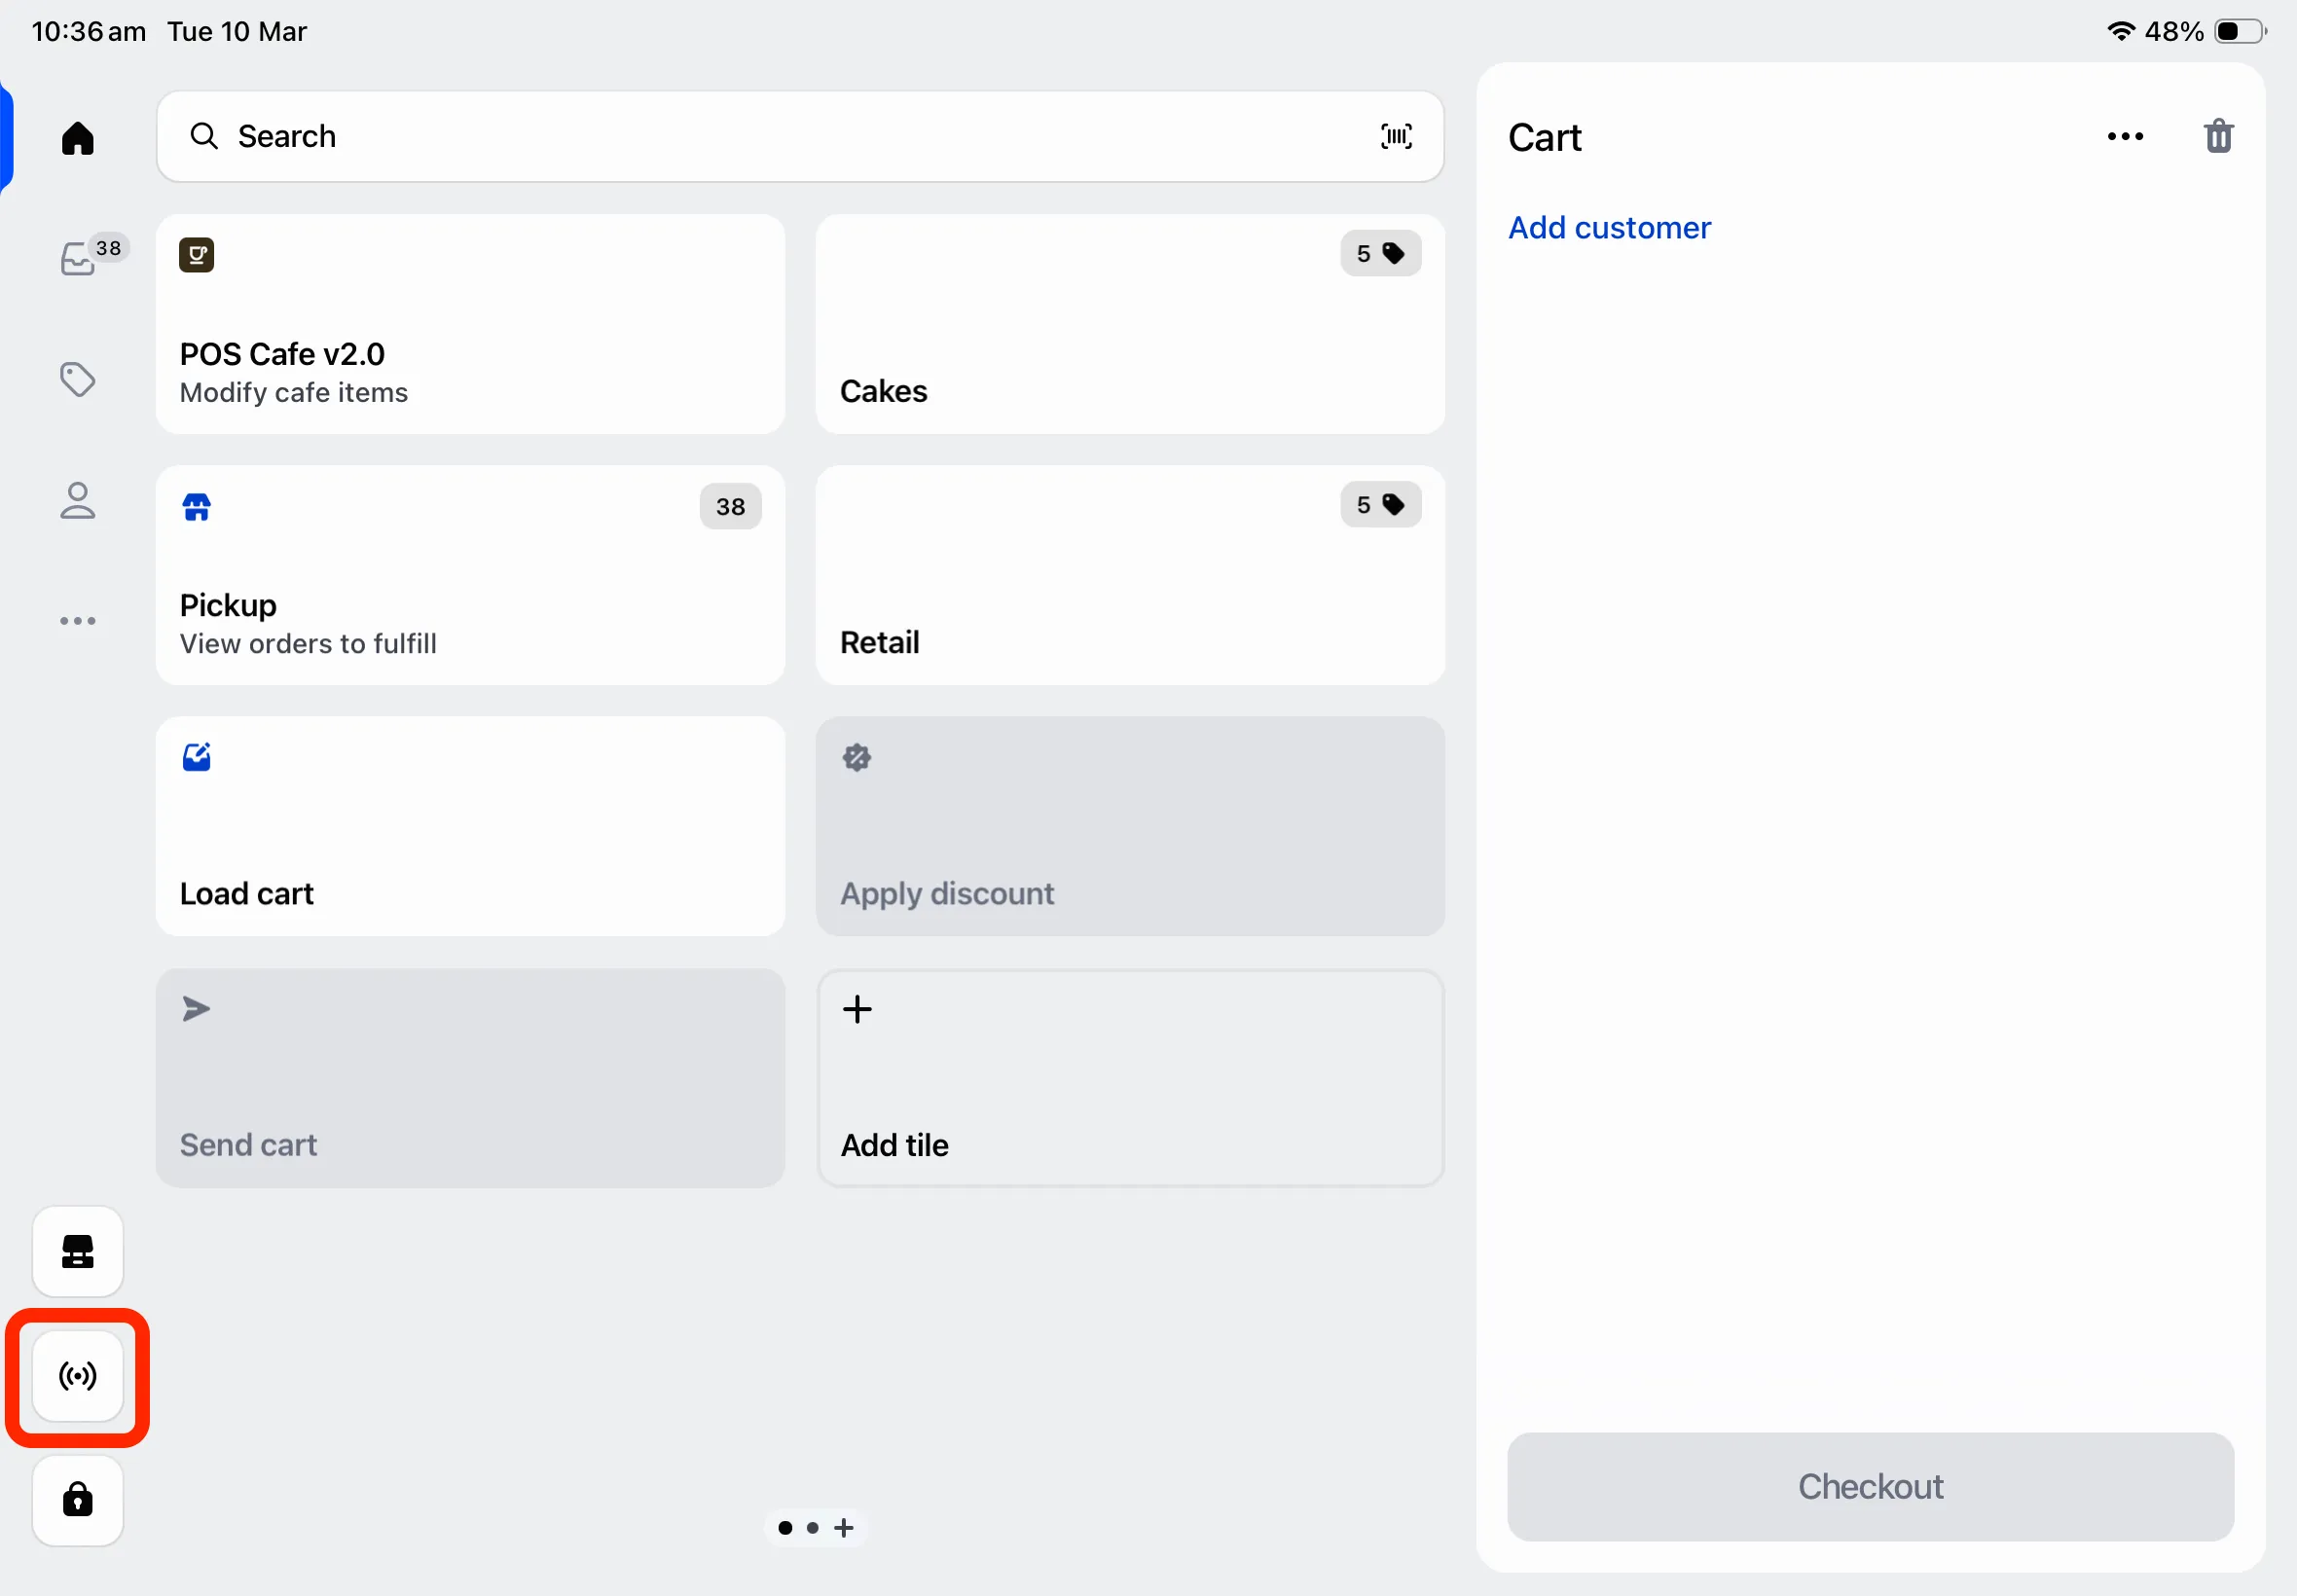
Task: Open the Cakes collection tile
Action: (1130, 324)
